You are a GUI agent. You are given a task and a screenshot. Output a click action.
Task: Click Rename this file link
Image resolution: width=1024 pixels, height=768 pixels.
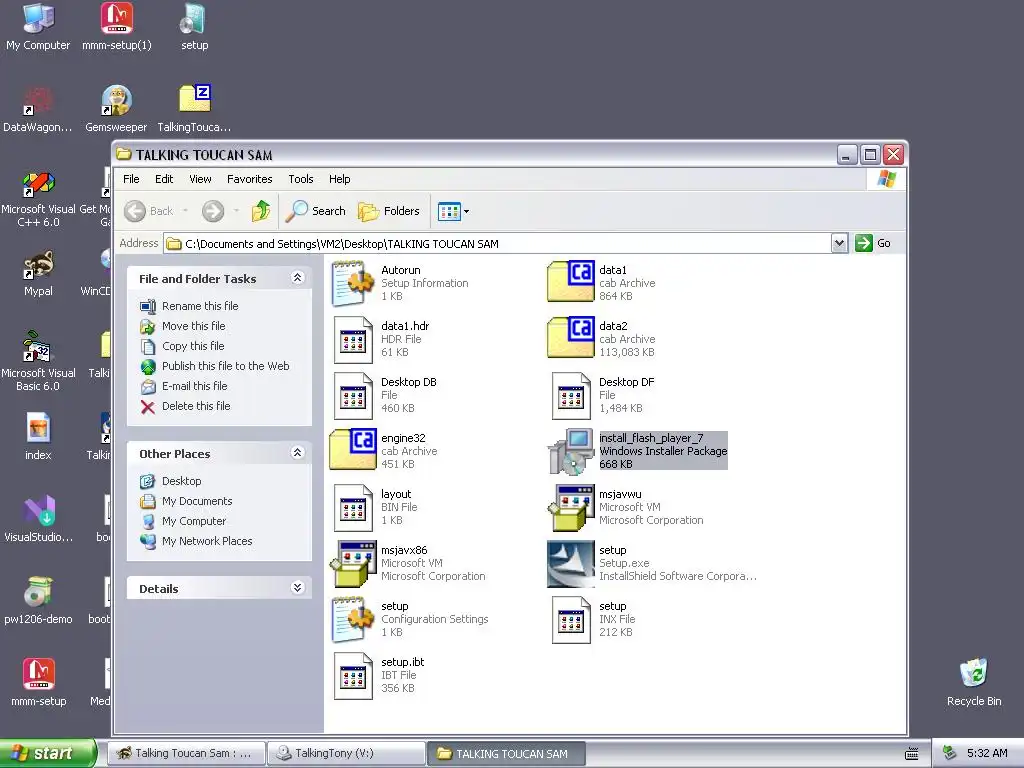coord(200,306)
